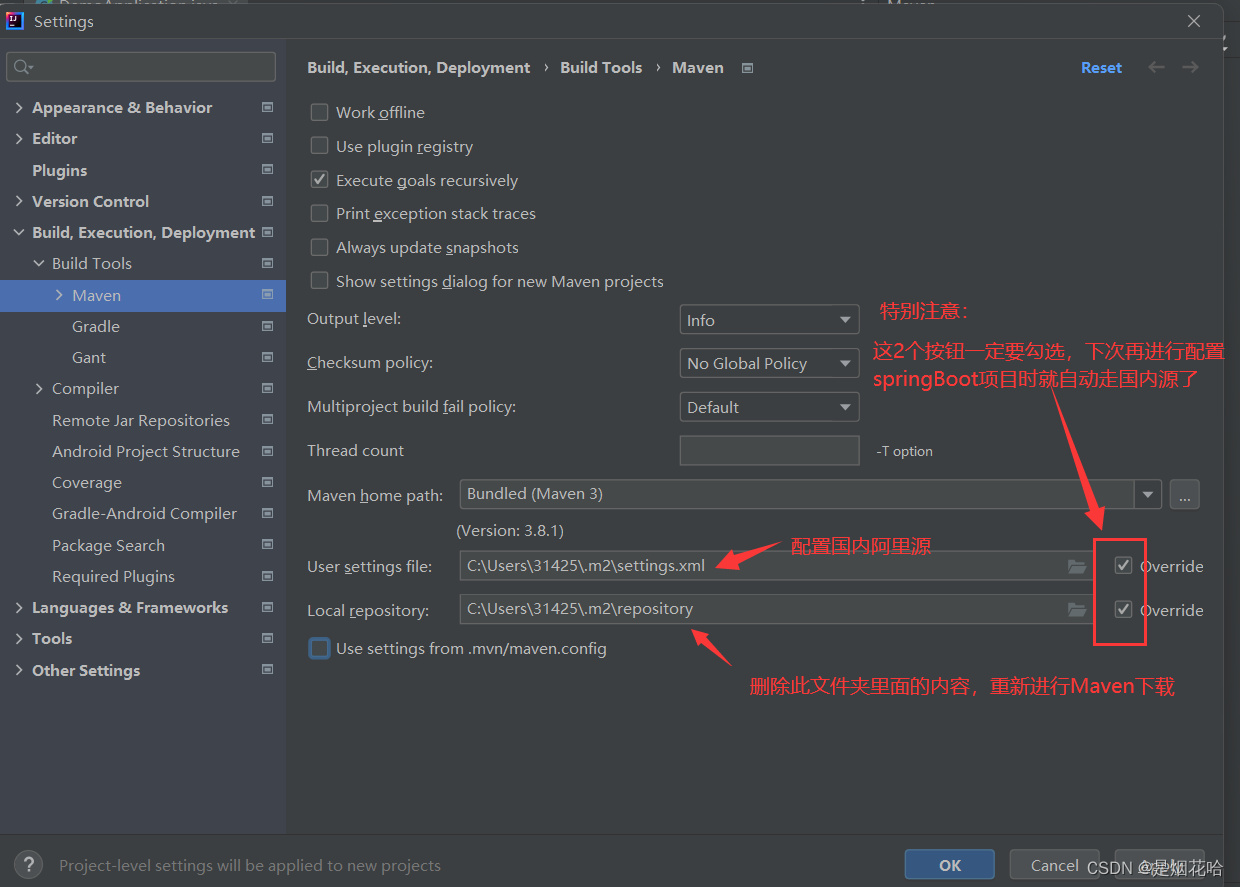The height and width of the screenshot is (887, 1240).
Task: Collapse the Build, Execution, Deployment section
Action: (19, 232)
